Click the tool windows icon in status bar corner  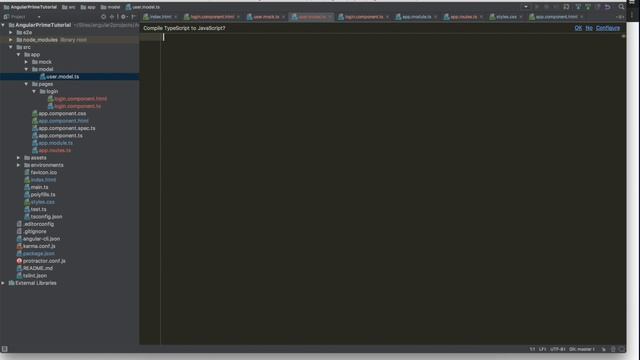coord(4,349)
